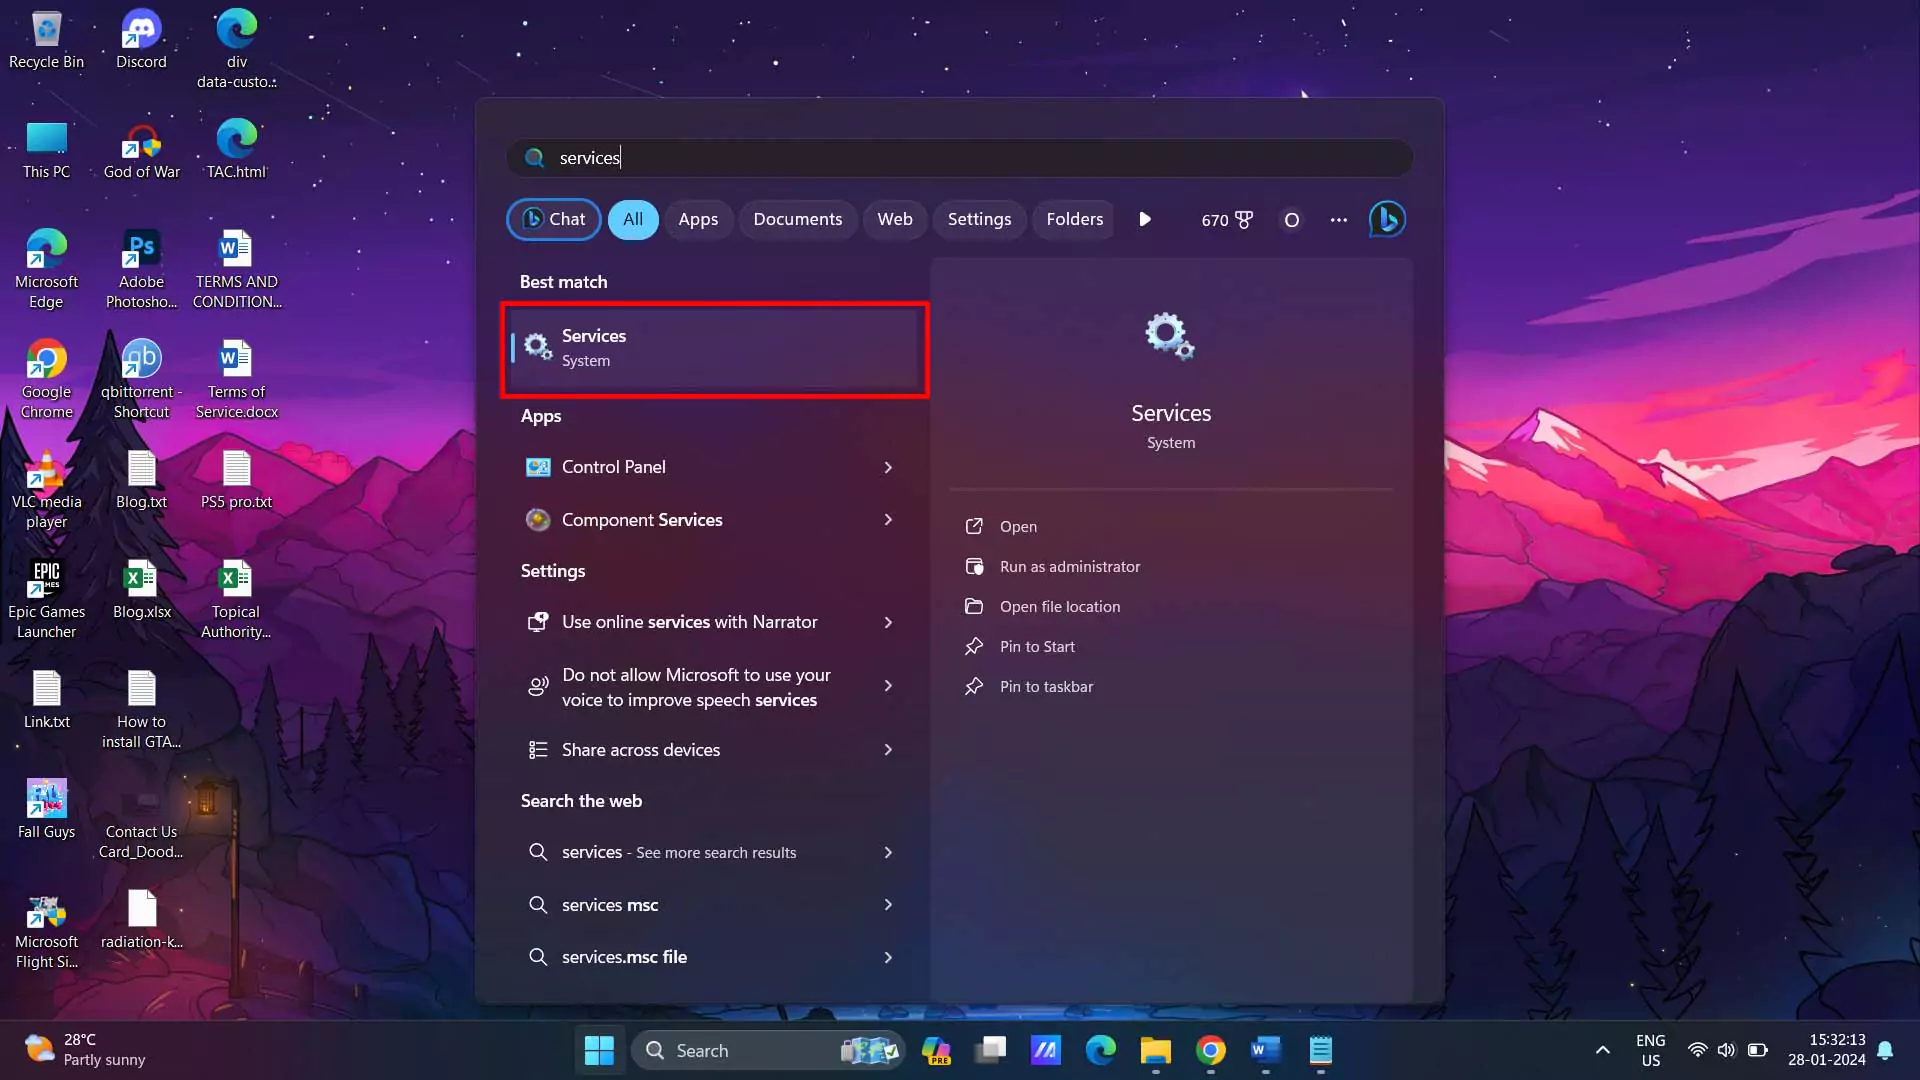Screen dimensions: 1920x1080
Task: Click Pin to Start button
Action: 1038,645
